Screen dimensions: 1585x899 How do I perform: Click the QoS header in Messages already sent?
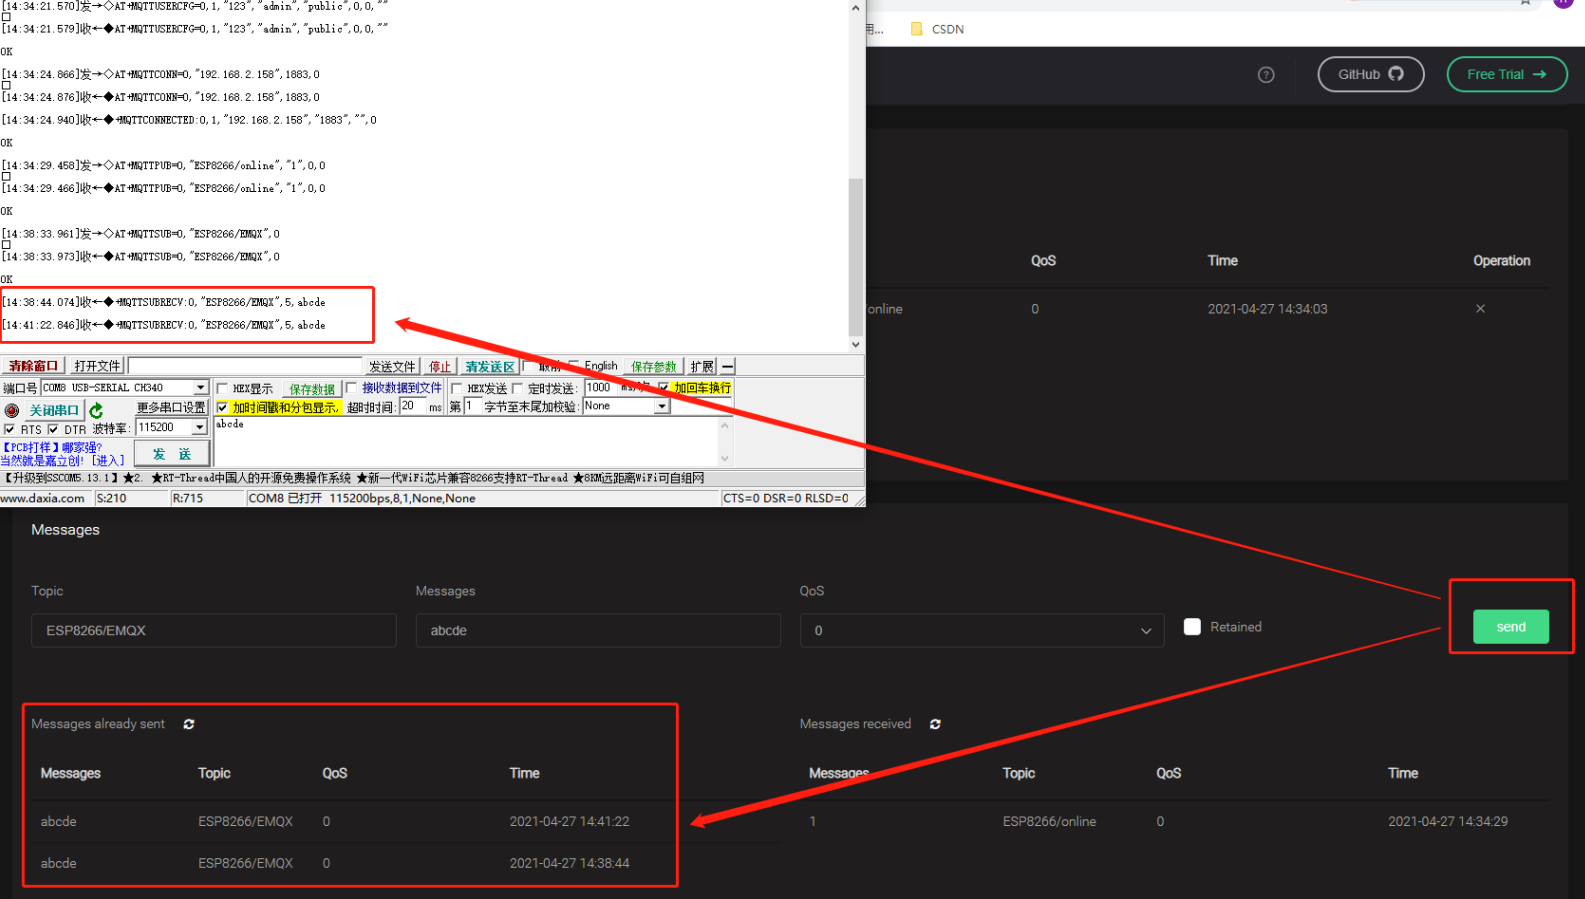[x=334, y=773]
